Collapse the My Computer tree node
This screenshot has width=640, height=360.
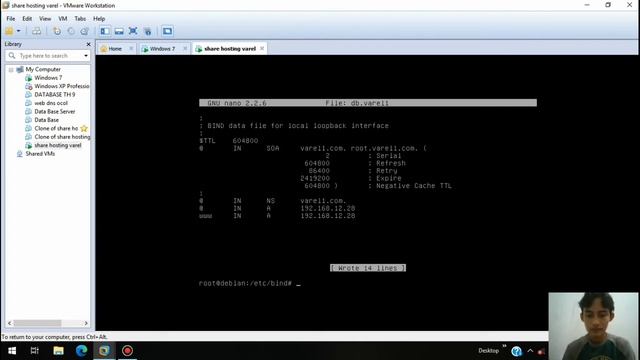tap(11, 70)
